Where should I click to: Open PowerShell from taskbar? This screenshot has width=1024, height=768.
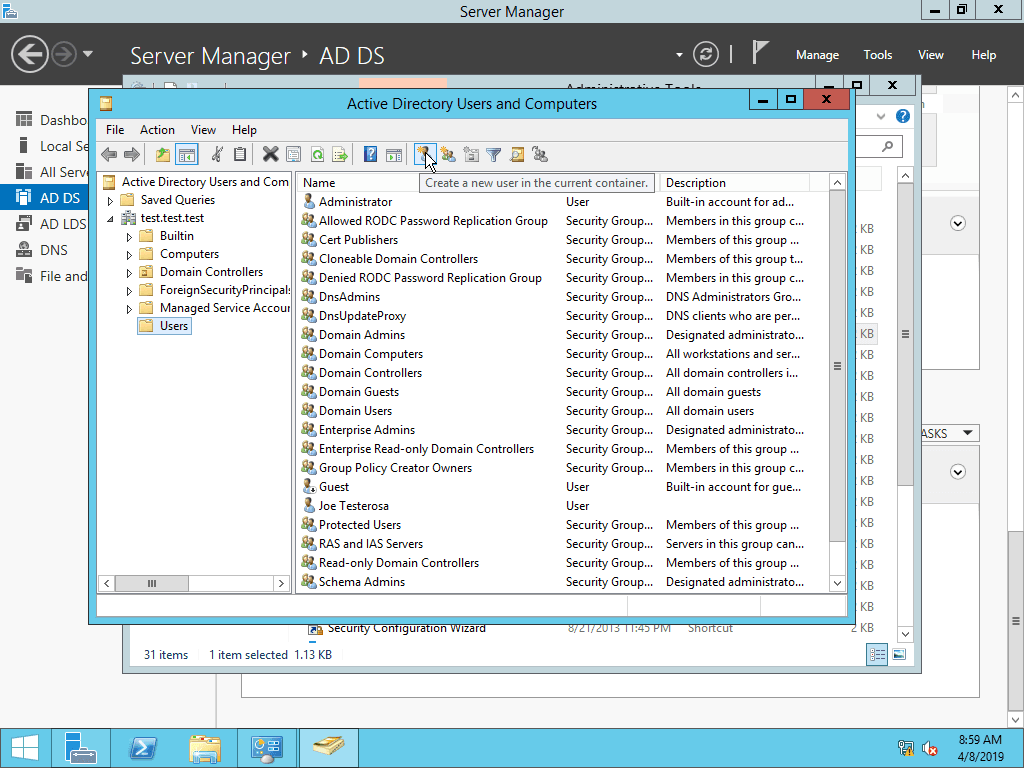143,748
